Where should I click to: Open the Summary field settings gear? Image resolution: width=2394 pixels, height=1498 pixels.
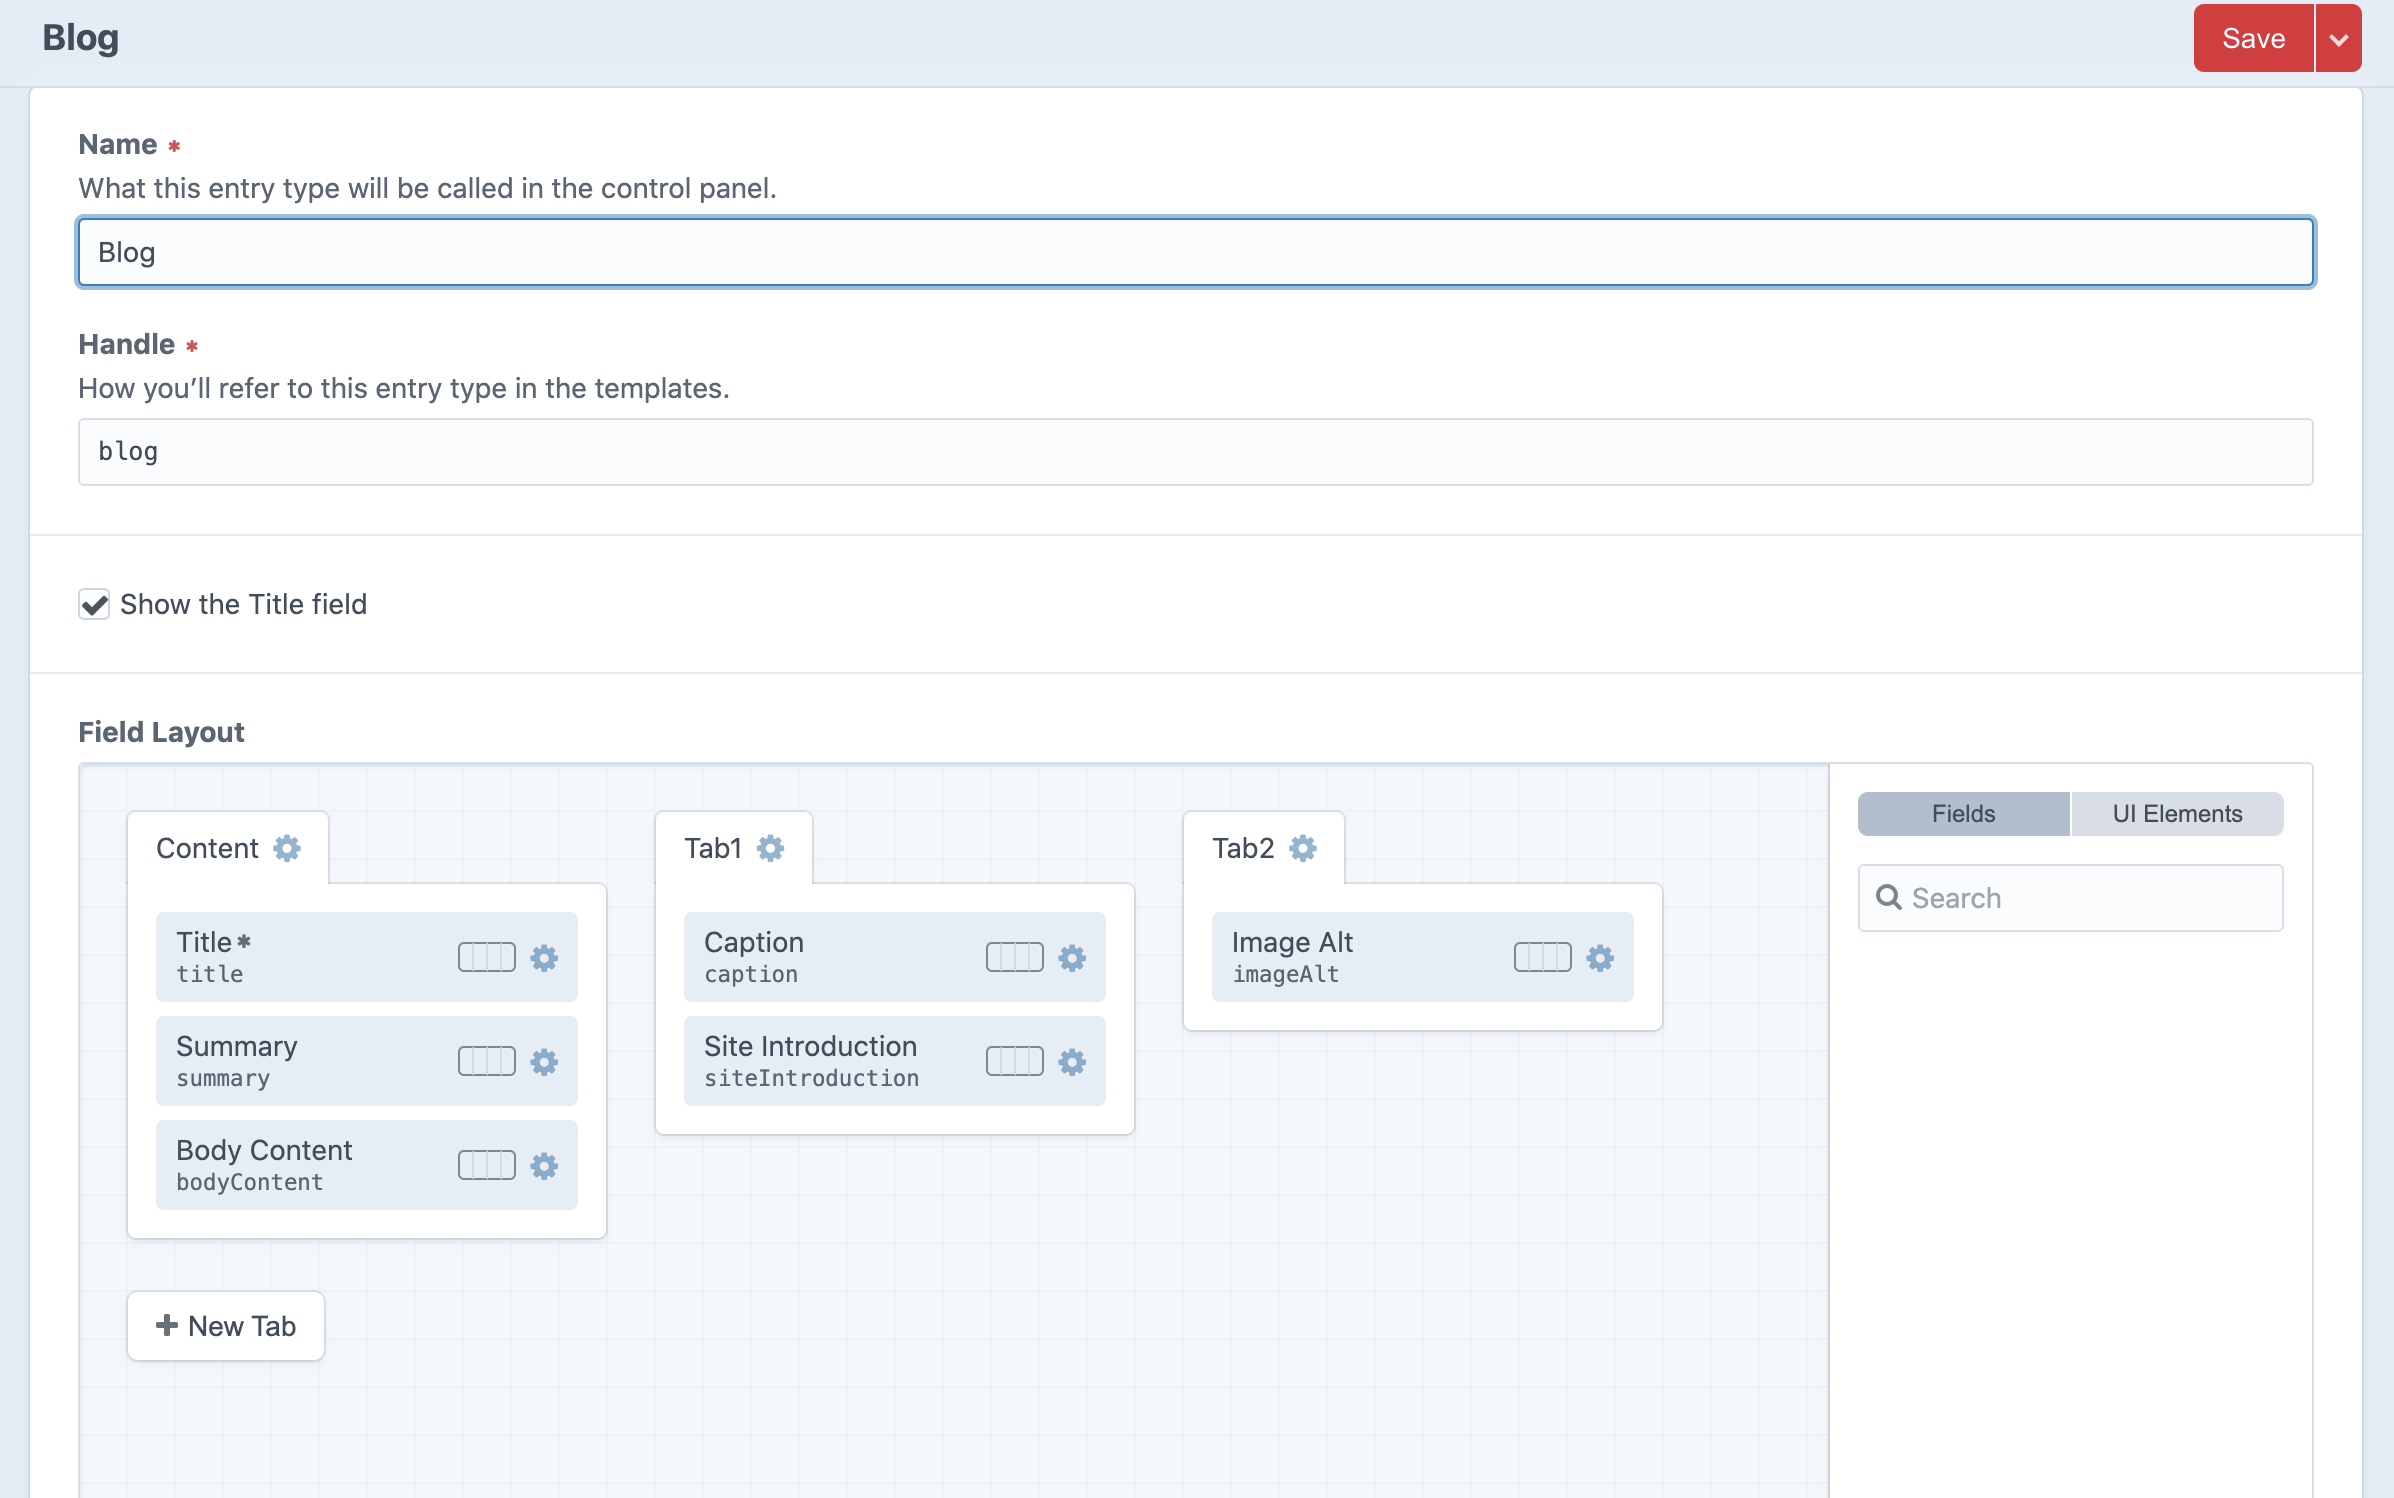544,1061
